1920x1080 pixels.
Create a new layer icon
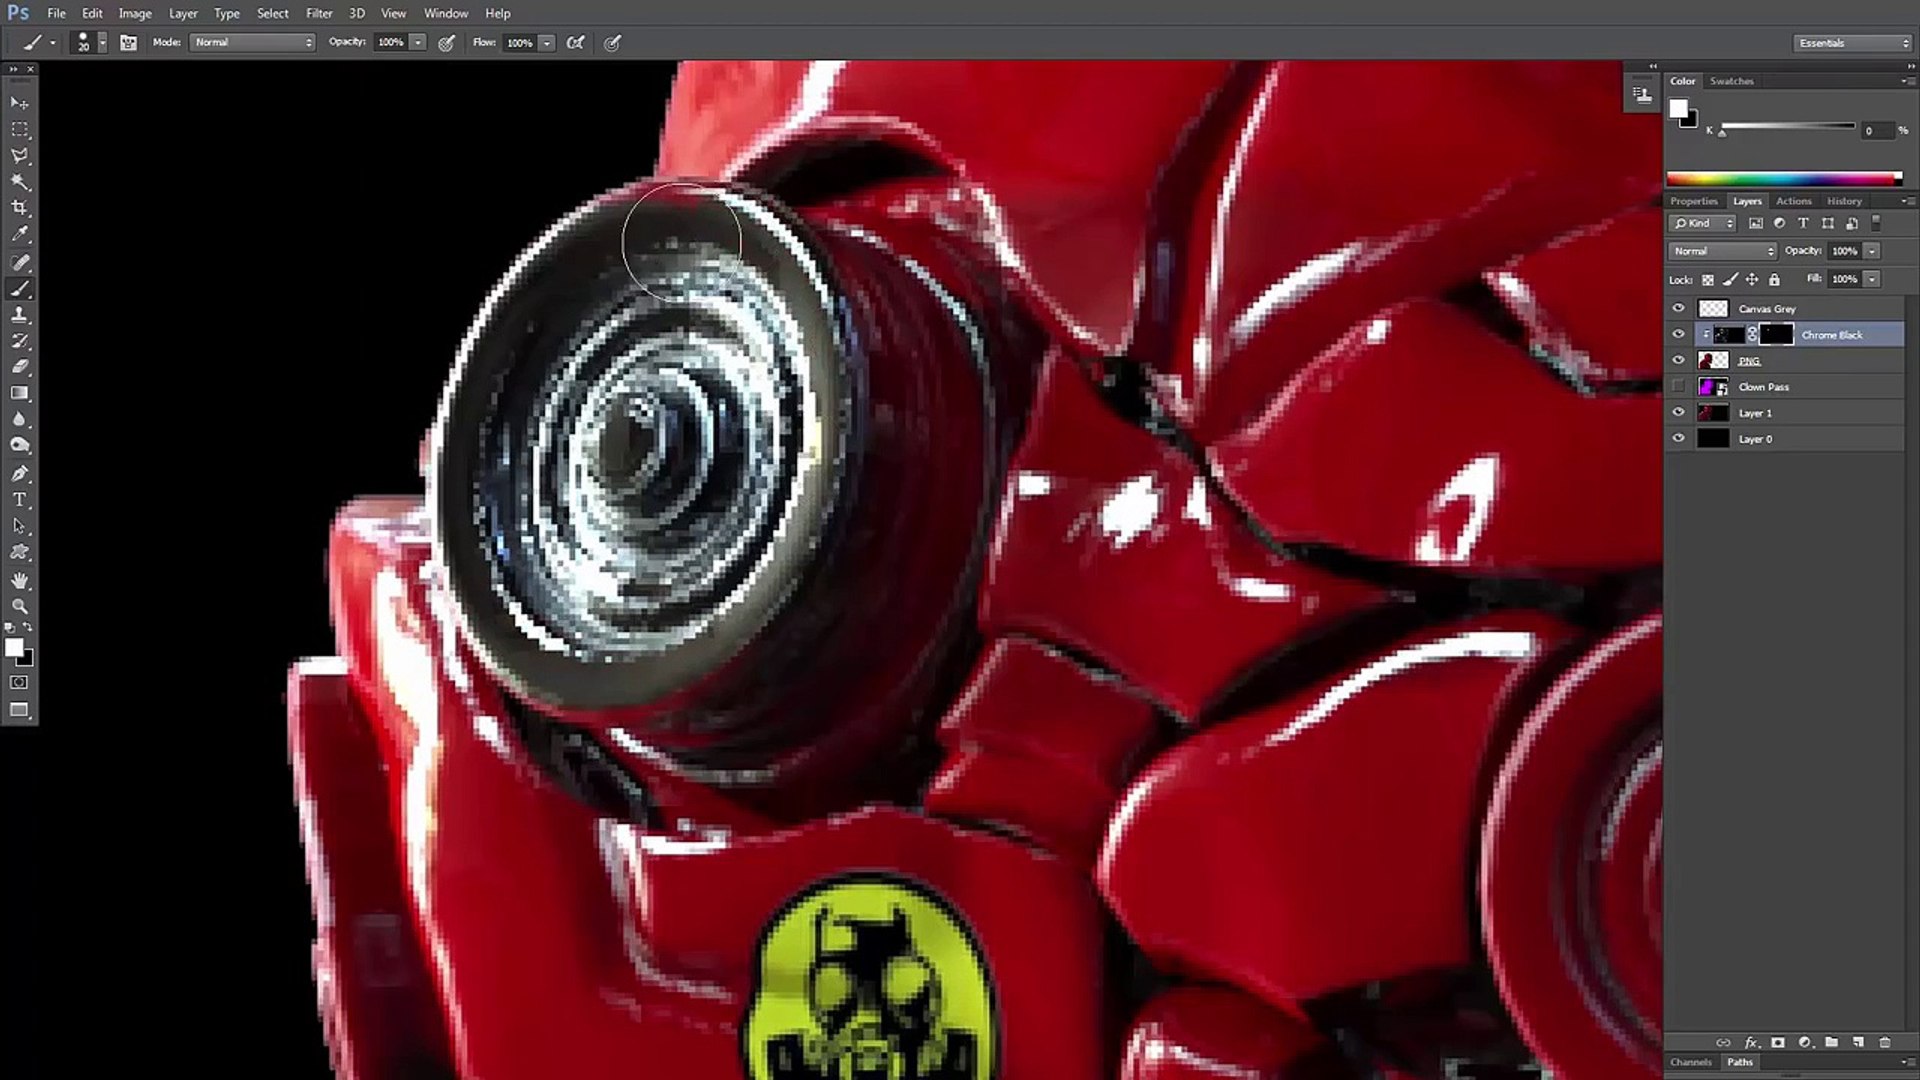(1858, 1042)
